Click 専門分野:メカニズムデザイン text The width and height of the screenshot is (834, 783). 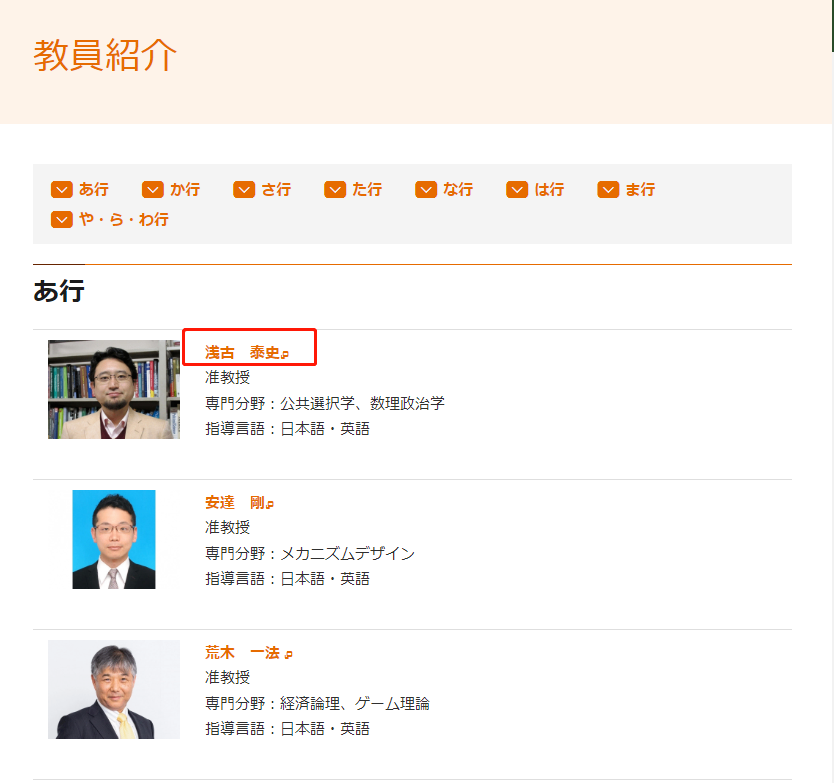(310, 553)
